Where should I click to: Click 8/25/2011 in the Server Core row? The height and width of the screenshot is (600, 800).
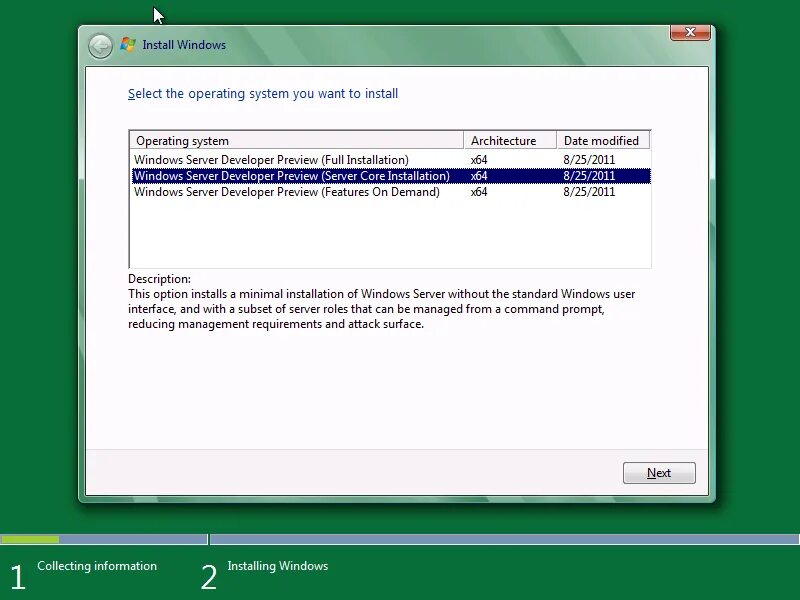[589, 176]
